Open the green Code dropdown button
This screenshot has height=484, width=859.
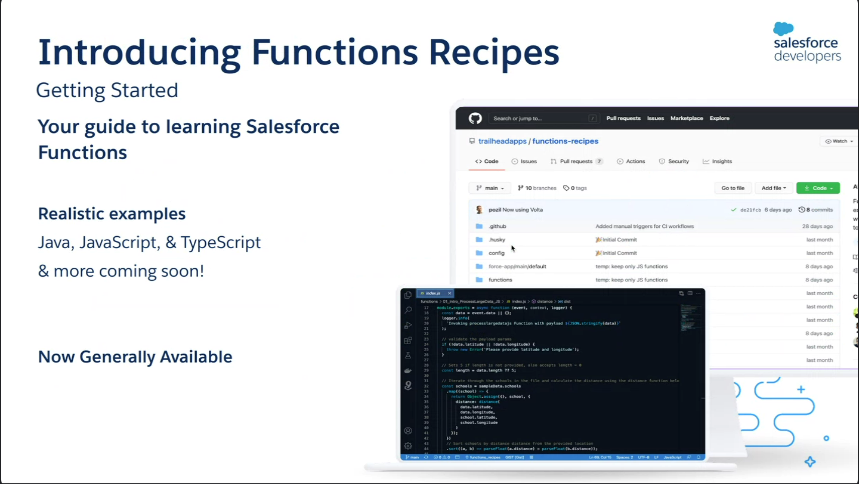[818, 188]
